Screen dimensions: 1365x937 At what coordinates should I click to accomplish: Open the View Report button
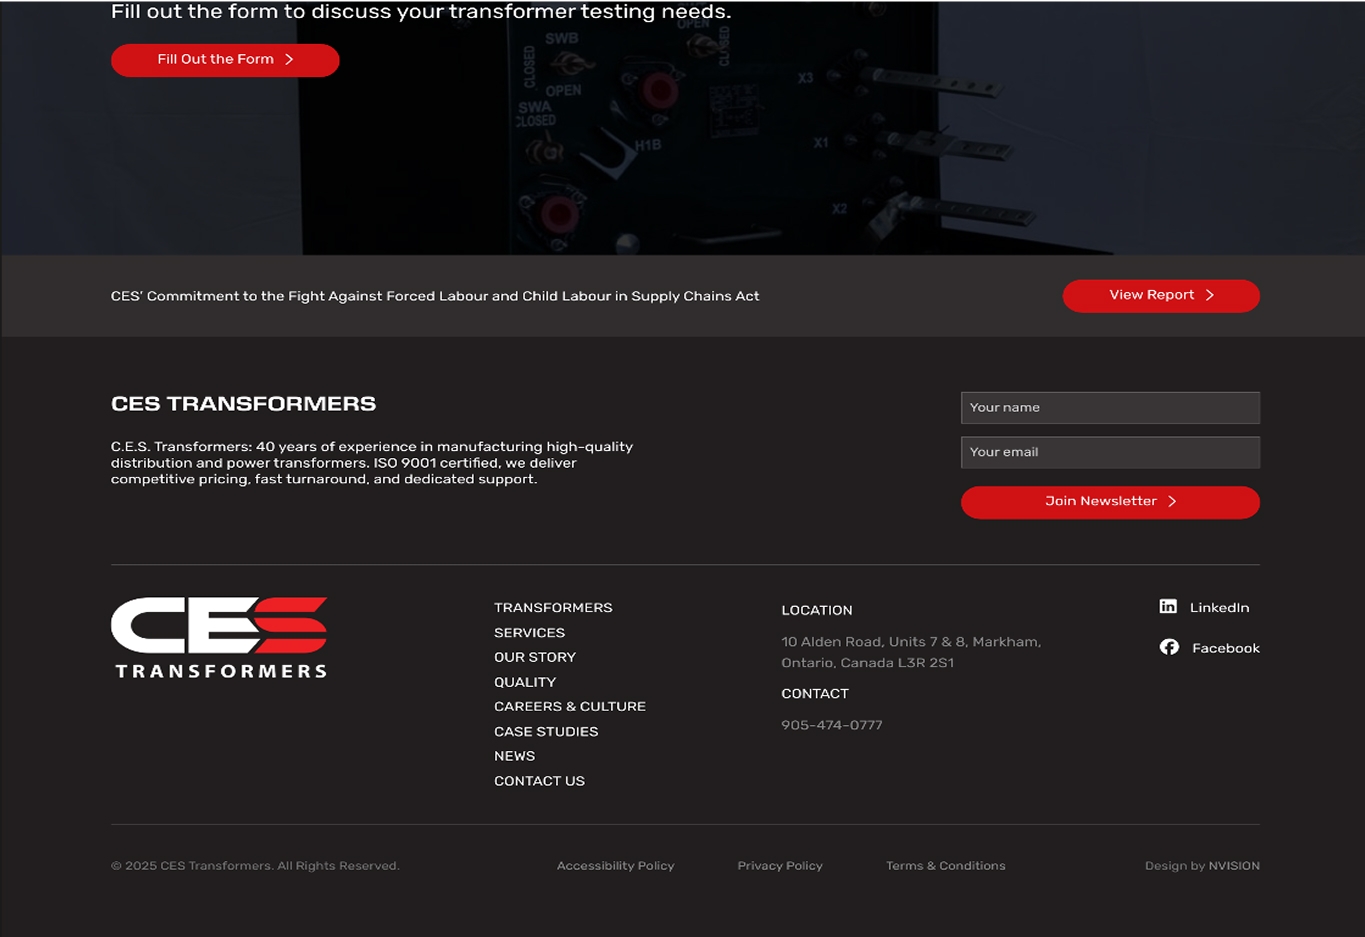click(1160, 296)
